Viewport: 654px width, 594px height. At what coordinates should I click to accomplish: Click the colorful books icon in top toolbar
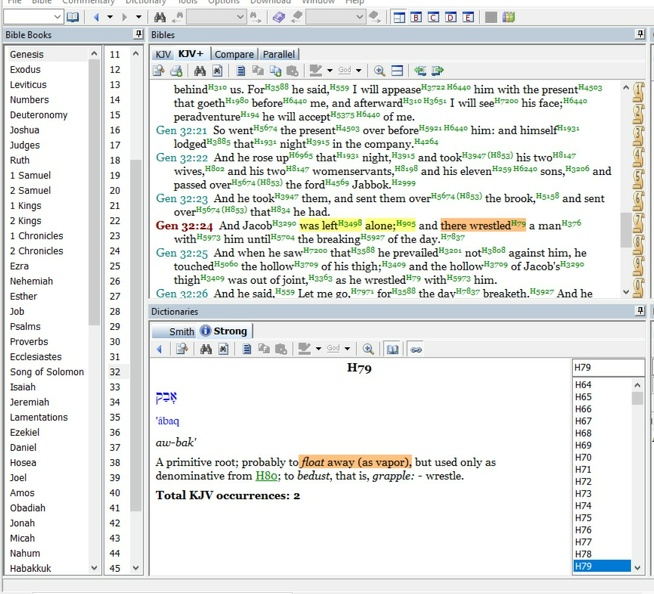pos(508,17)
